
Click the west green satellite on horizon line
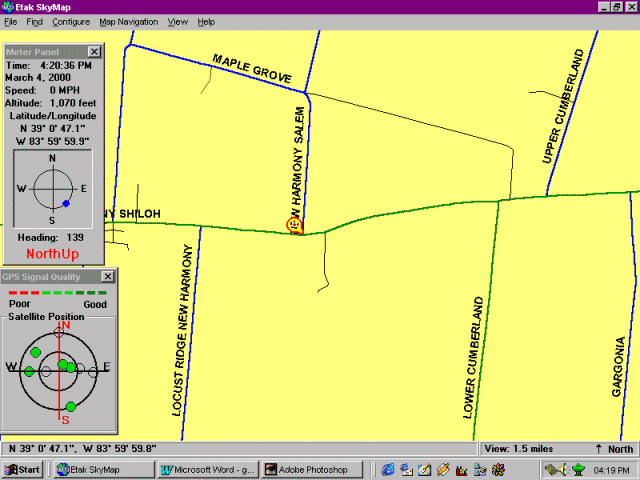point(29,371)
